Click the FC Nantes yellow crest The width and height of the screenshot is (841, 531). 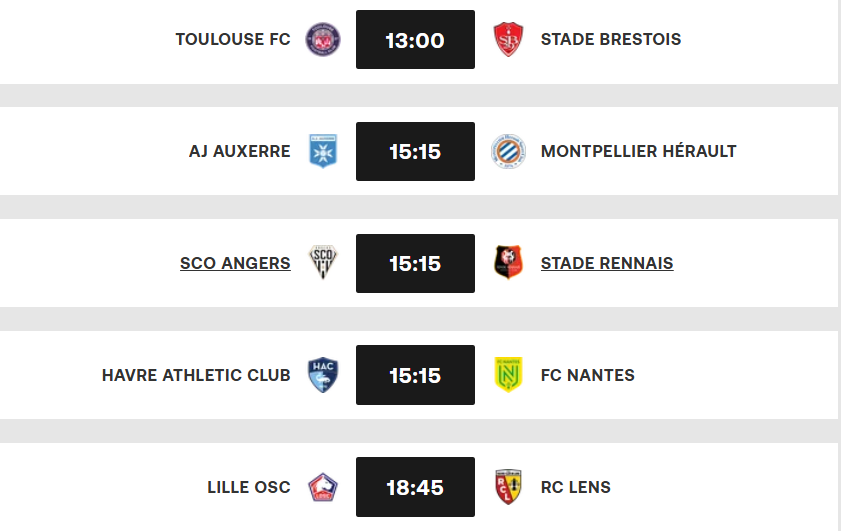(x=508, y=375)
